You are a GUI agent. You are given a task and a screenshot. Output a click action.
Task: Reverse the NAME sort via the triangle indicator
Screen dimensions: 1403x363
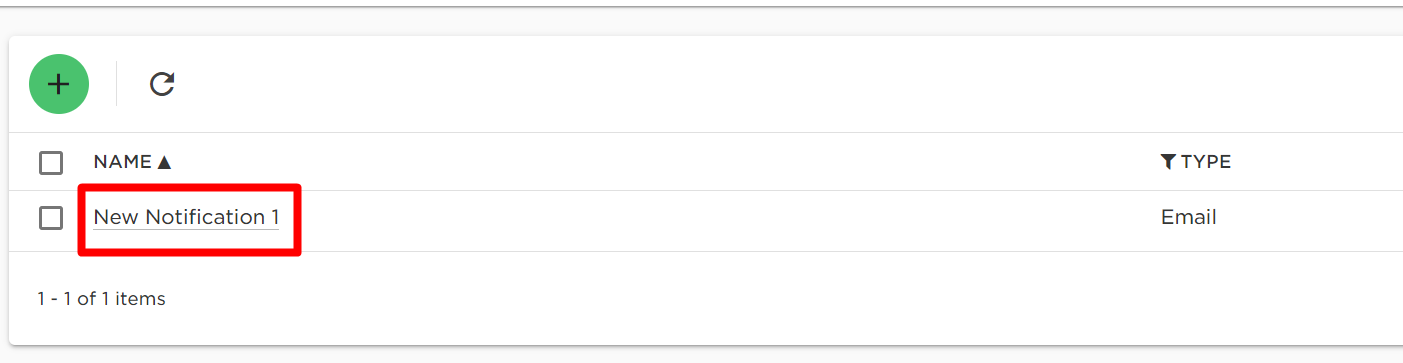(x=165, y=162)
